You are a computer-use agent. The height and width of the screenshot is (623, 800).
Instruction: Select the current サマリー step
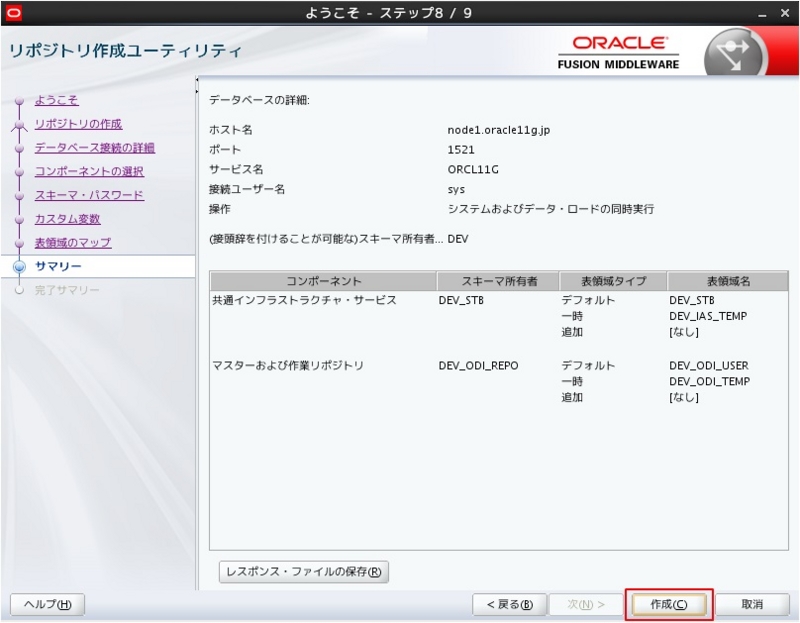click(x=58, y=266)
